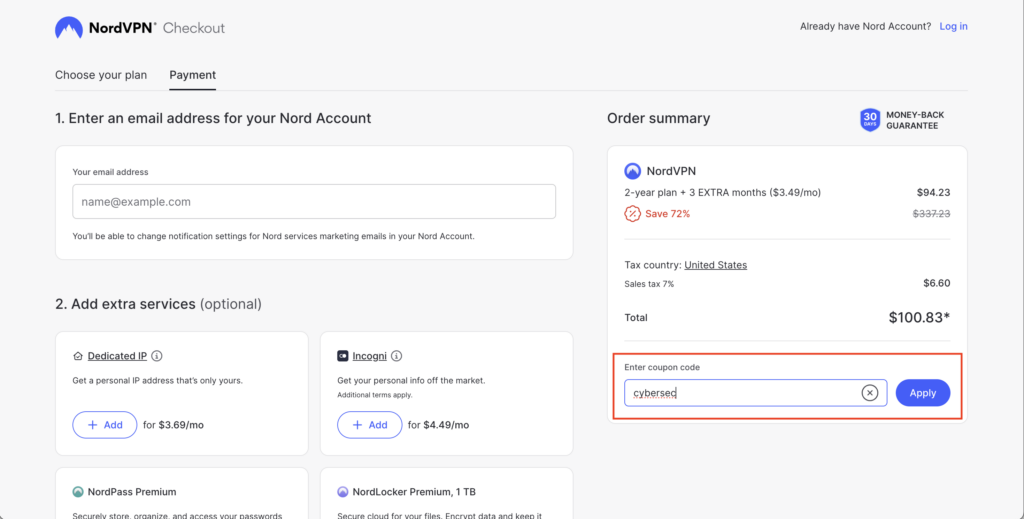Image resolution: width=1024 pixels, height=519 pixels.
Task: Show info tooltip for Dedicated IP
Action: coord(157,356)
